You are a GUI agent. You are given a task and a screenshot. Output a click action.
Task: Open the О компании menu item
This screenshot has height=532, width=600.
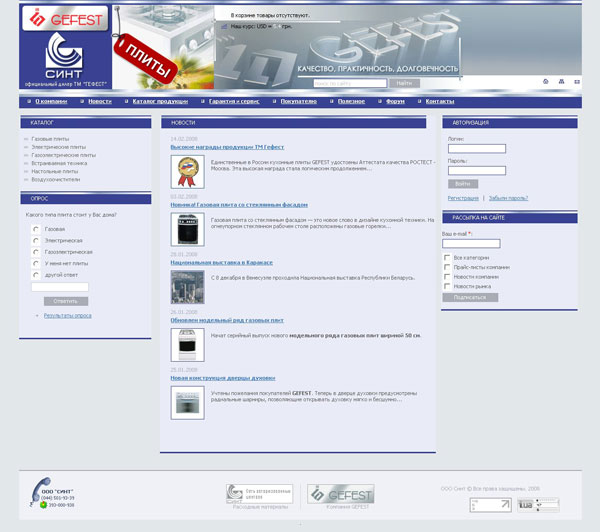coord(51,101)
